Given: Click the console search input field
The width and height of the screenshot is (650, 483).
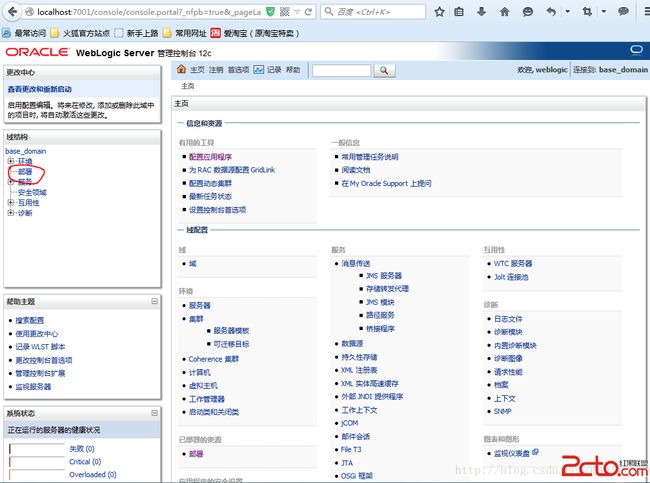Looking at the screenshot, I should tap(340, 71).
